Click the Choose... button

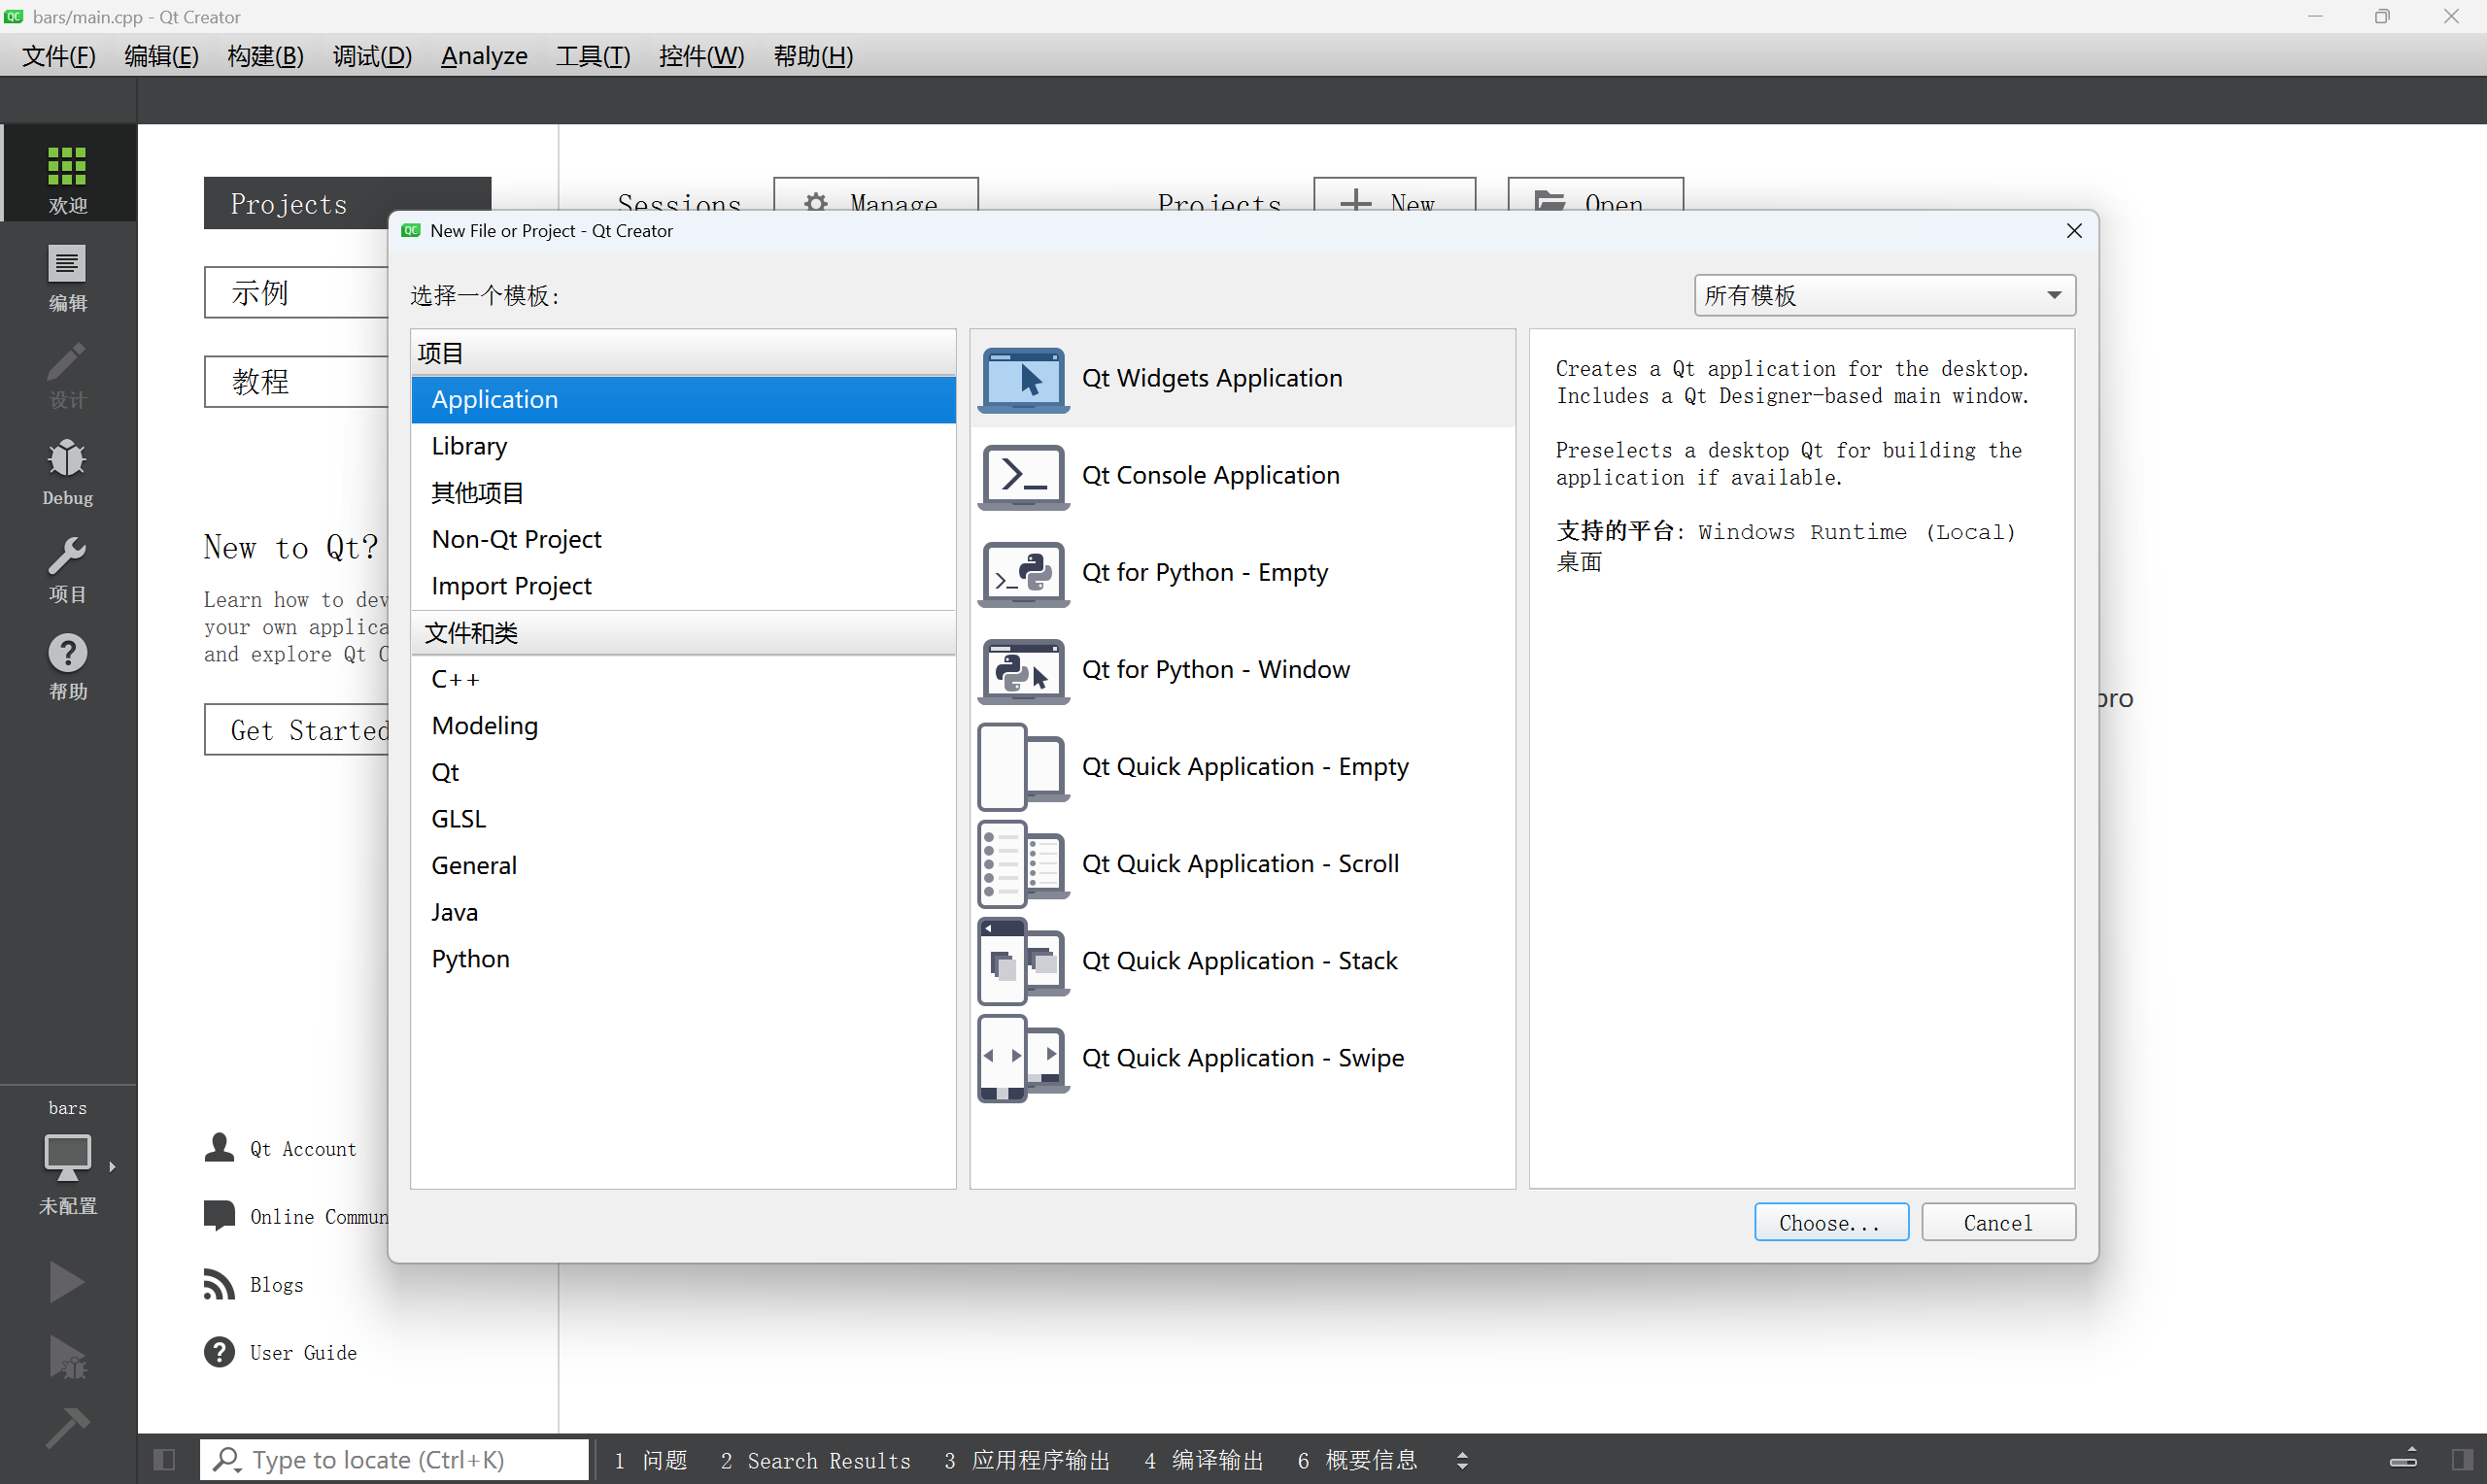coord(1830,1222)
